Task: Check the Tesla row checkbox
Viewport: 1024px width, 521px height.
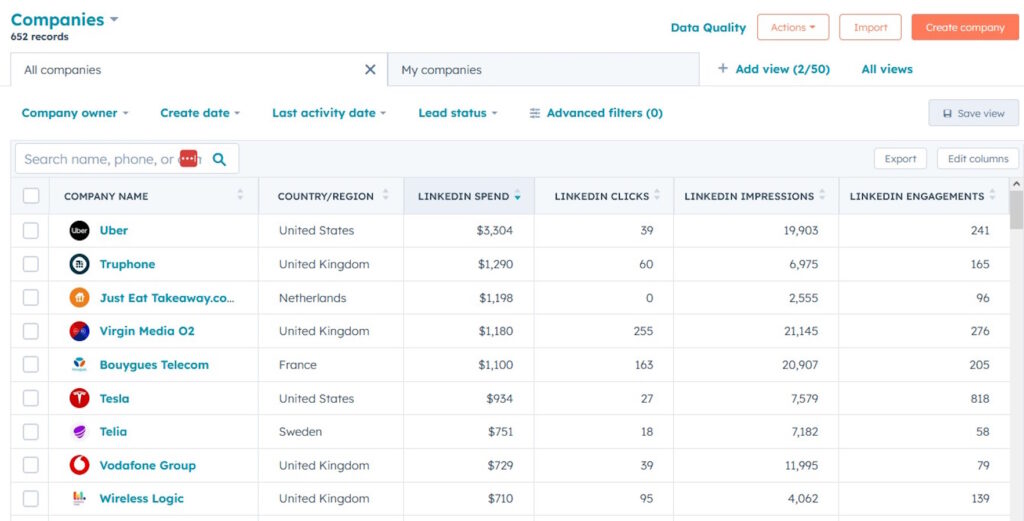Action: (x=31, y=398)
